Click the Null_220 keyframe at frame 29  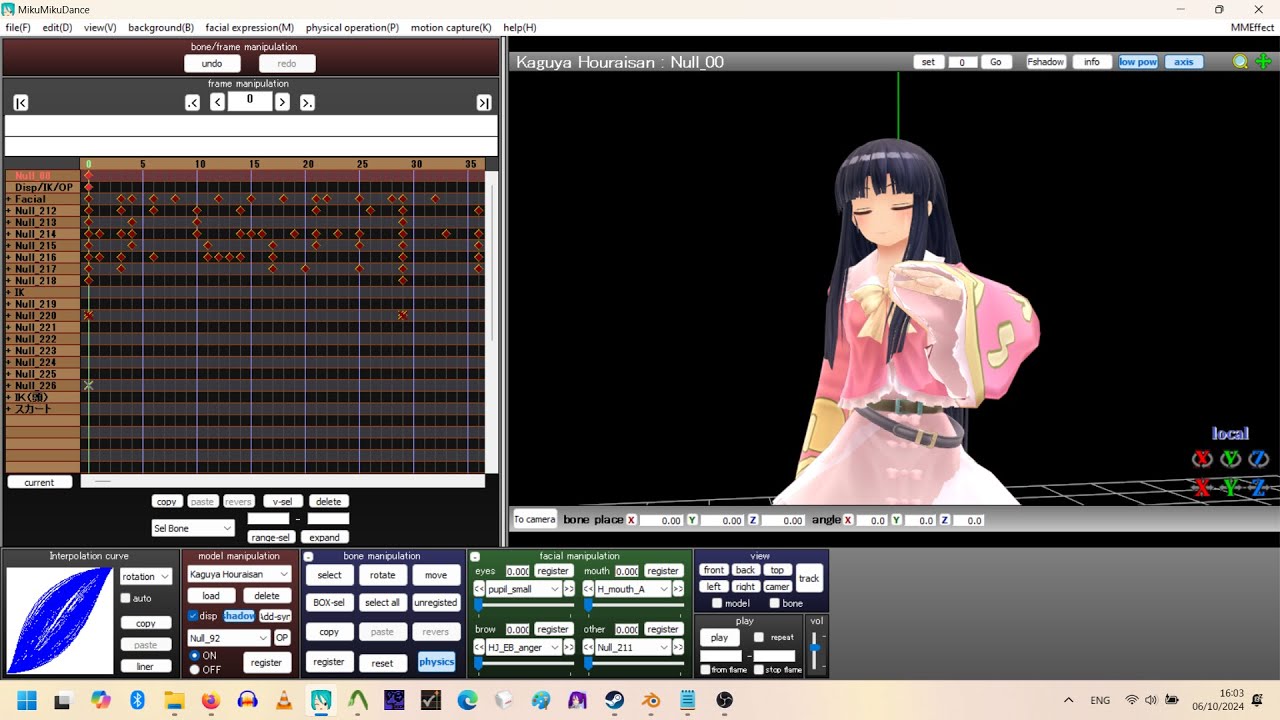[x=403, y=316]
